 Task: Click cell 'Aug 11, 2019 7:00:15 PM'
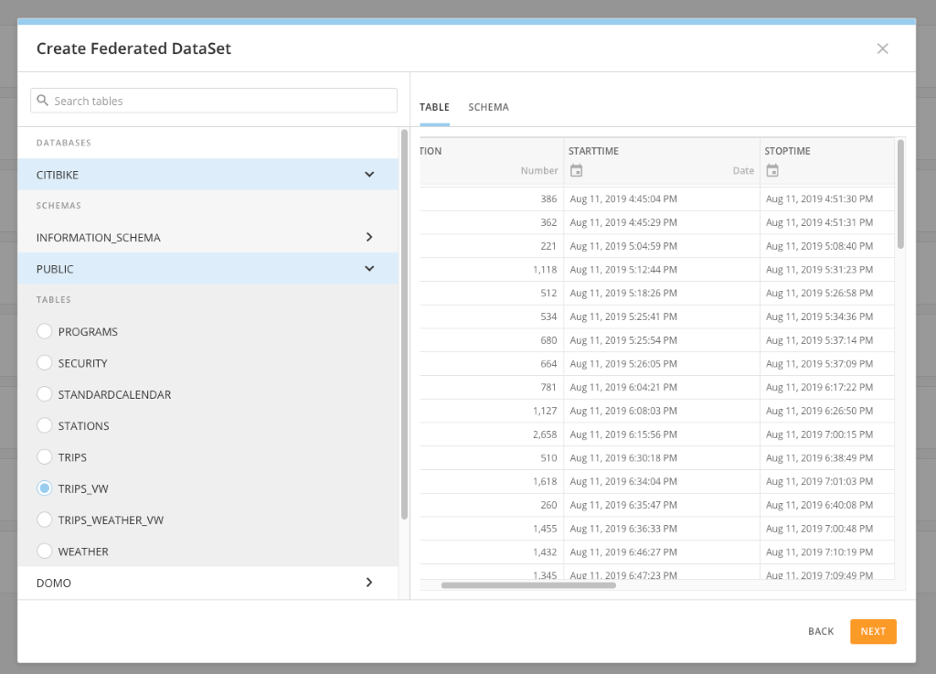pyautogui.click(x=819, y=434)
